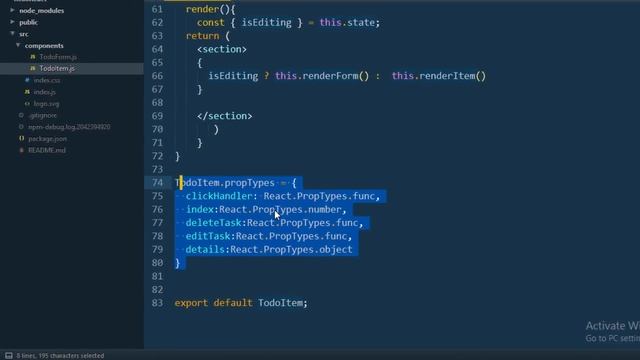
Task: Click React.PropTypes.object on the details line
Action: (x=291, y=250)
